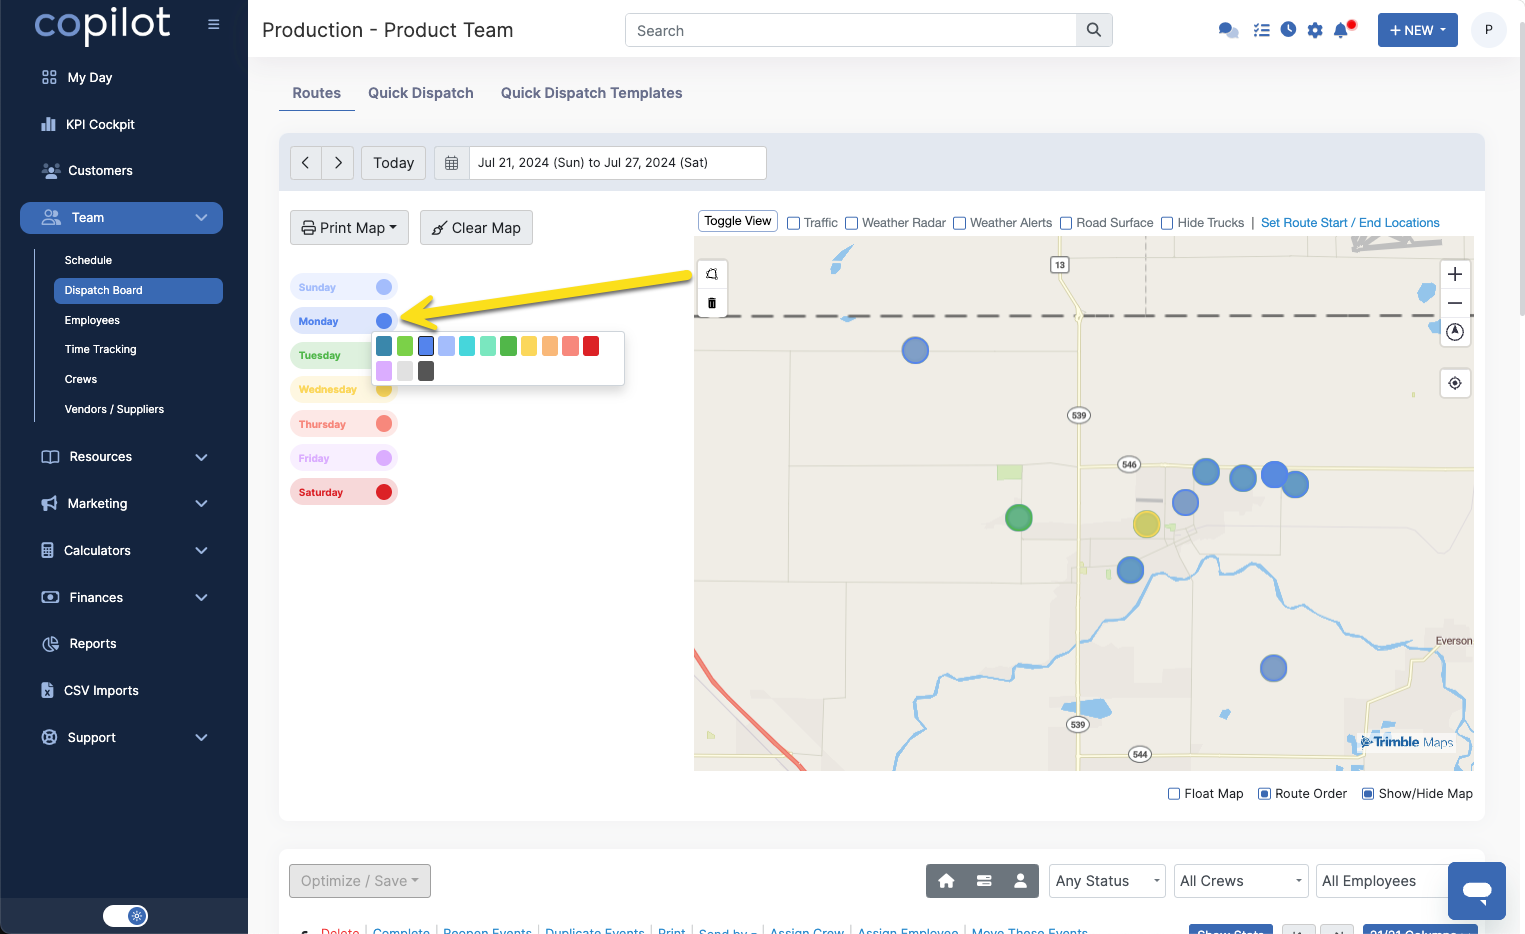Viewport: 1525px width, 934px height.
Task: Open My Day in sidebar
Action: (x=90, y=77)
